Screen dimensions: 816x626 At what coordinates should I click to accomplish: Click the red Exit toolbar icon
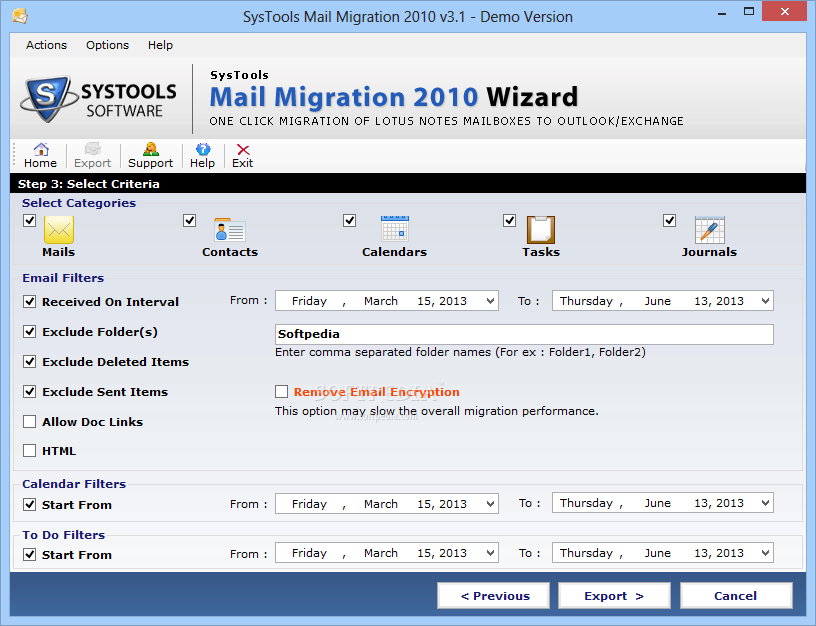(243, 155)
